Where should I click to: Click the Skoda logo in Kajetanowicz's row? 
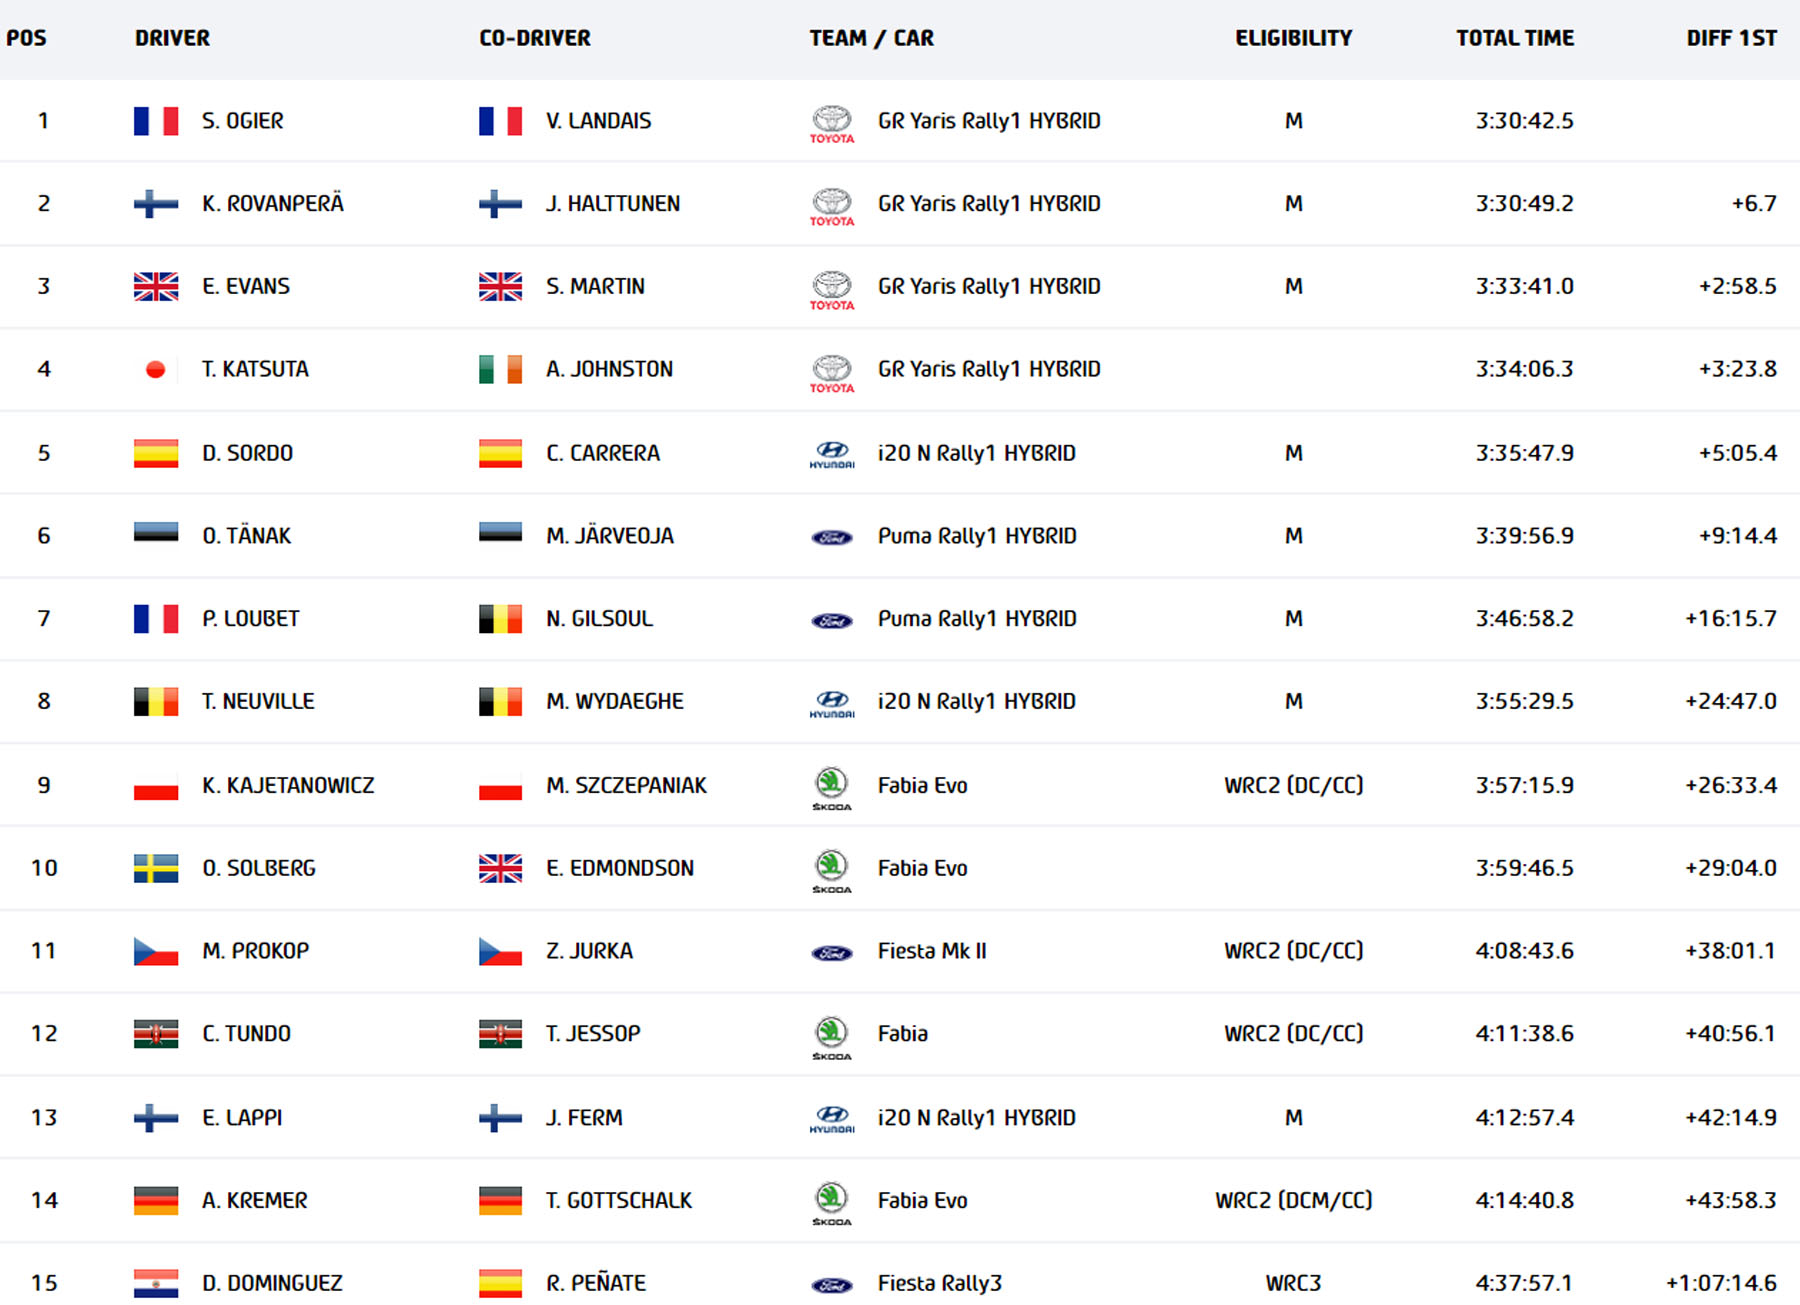point(831,788)
